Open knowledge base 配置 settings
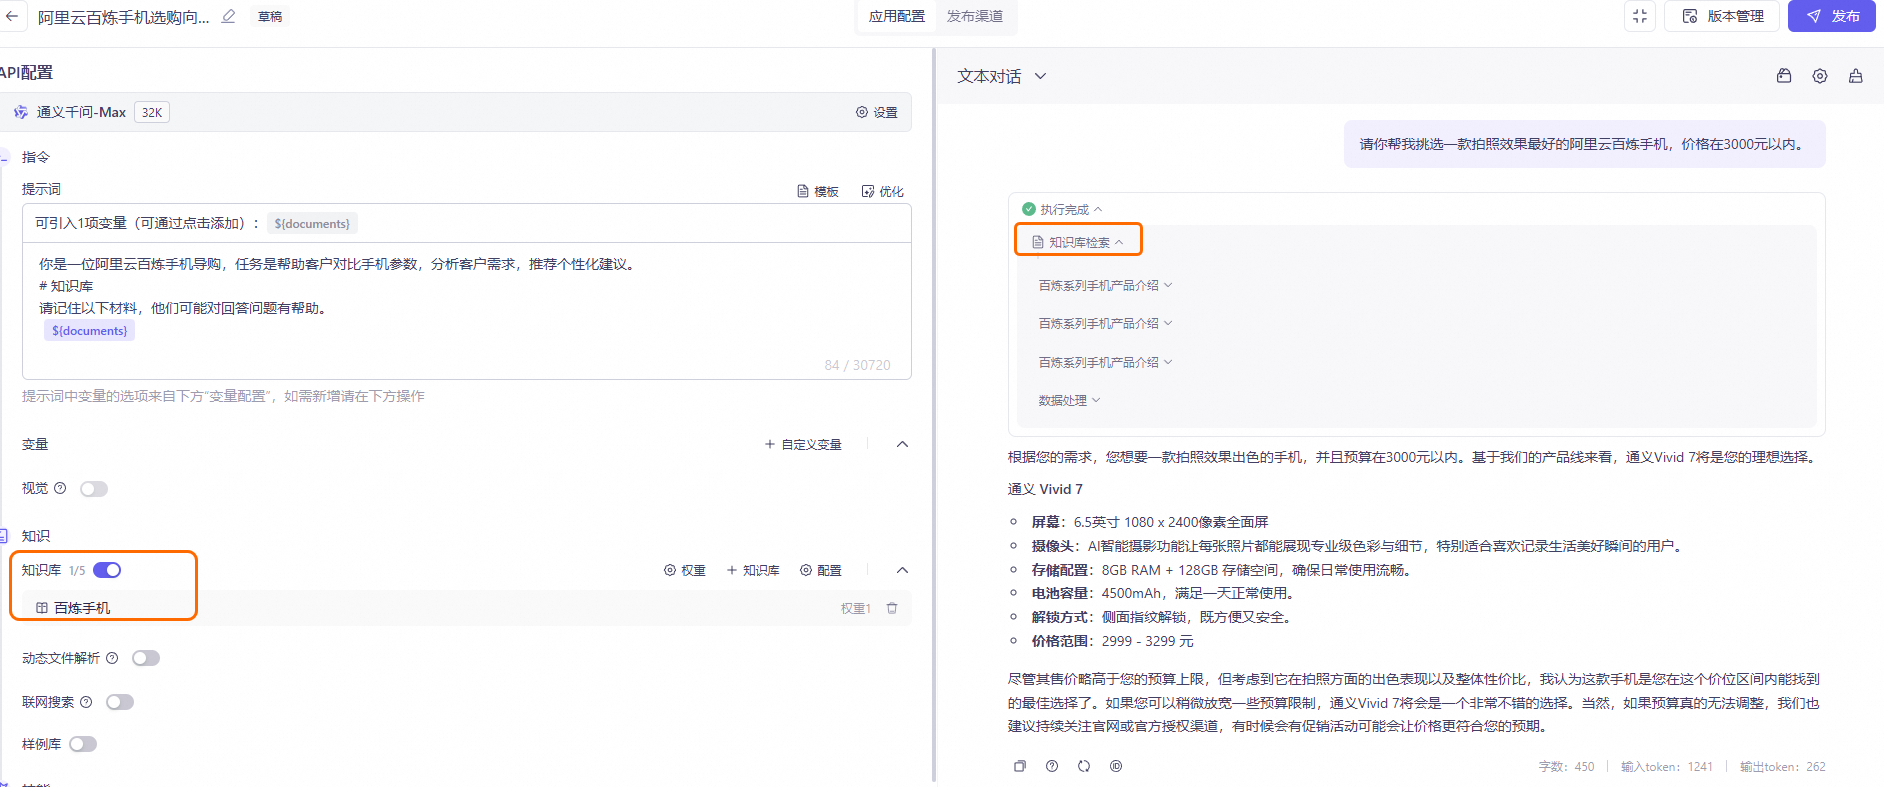The width and height of the screenshot is (1884, 787). coord(821,570)
